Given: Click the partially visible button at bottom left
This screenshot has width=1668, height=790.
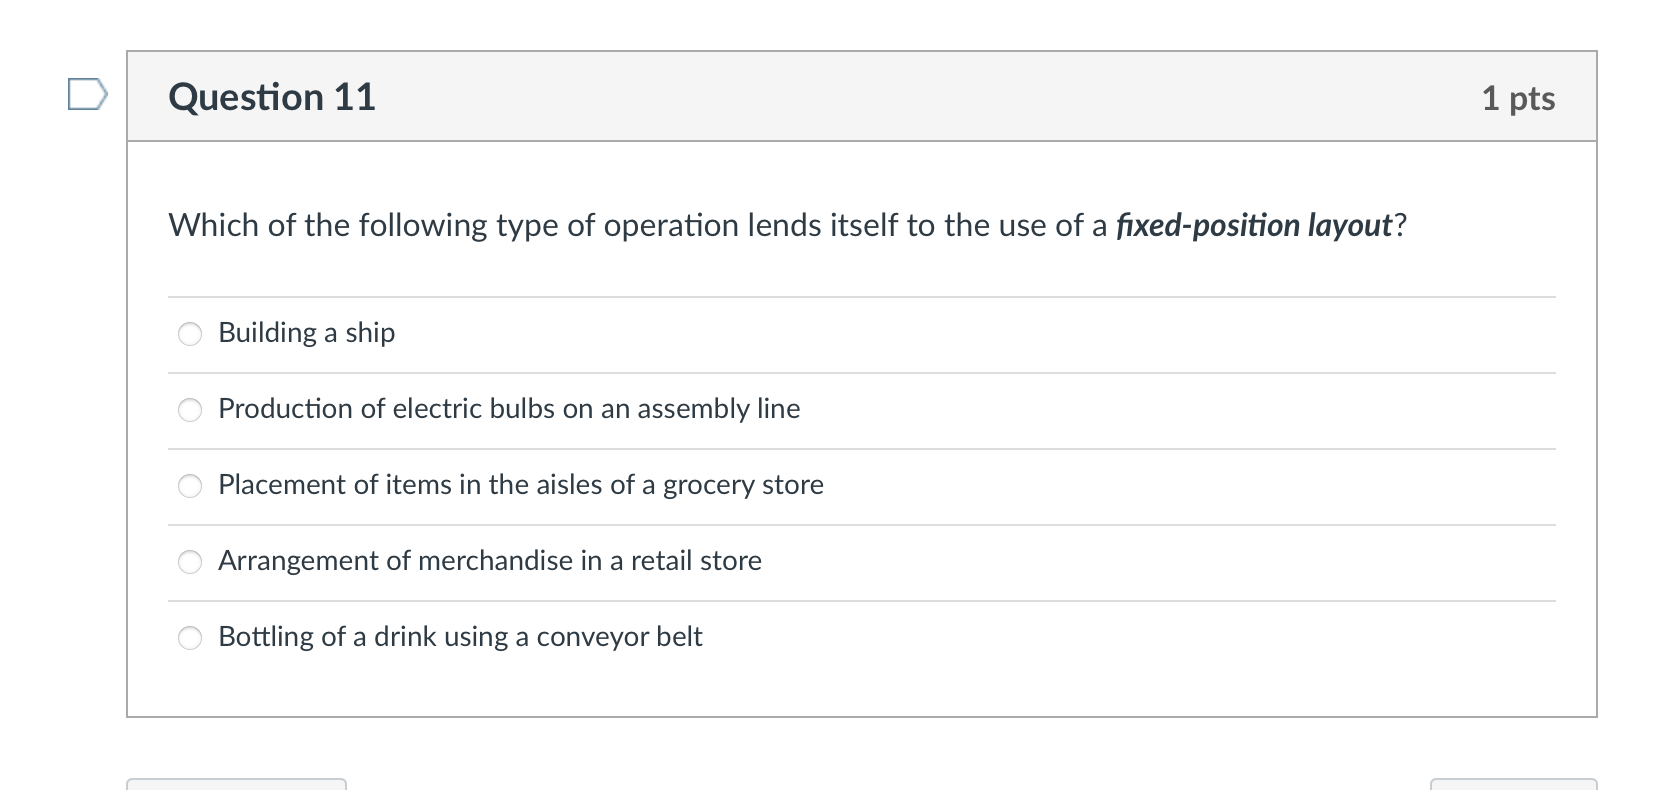Looking at the screenshot, I should point(235,785).
